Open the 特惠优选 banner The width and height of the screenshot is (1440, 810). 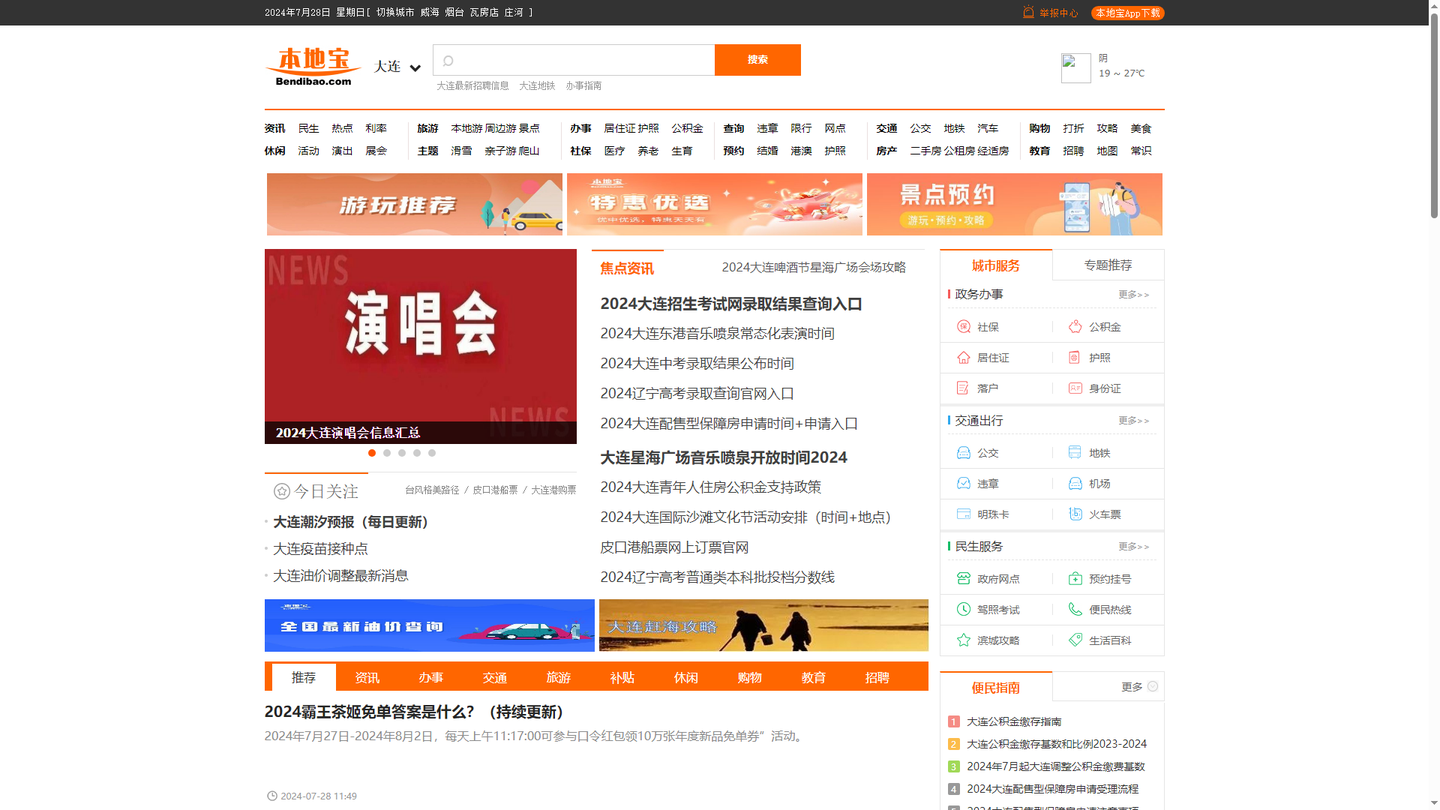coord(715,204)
